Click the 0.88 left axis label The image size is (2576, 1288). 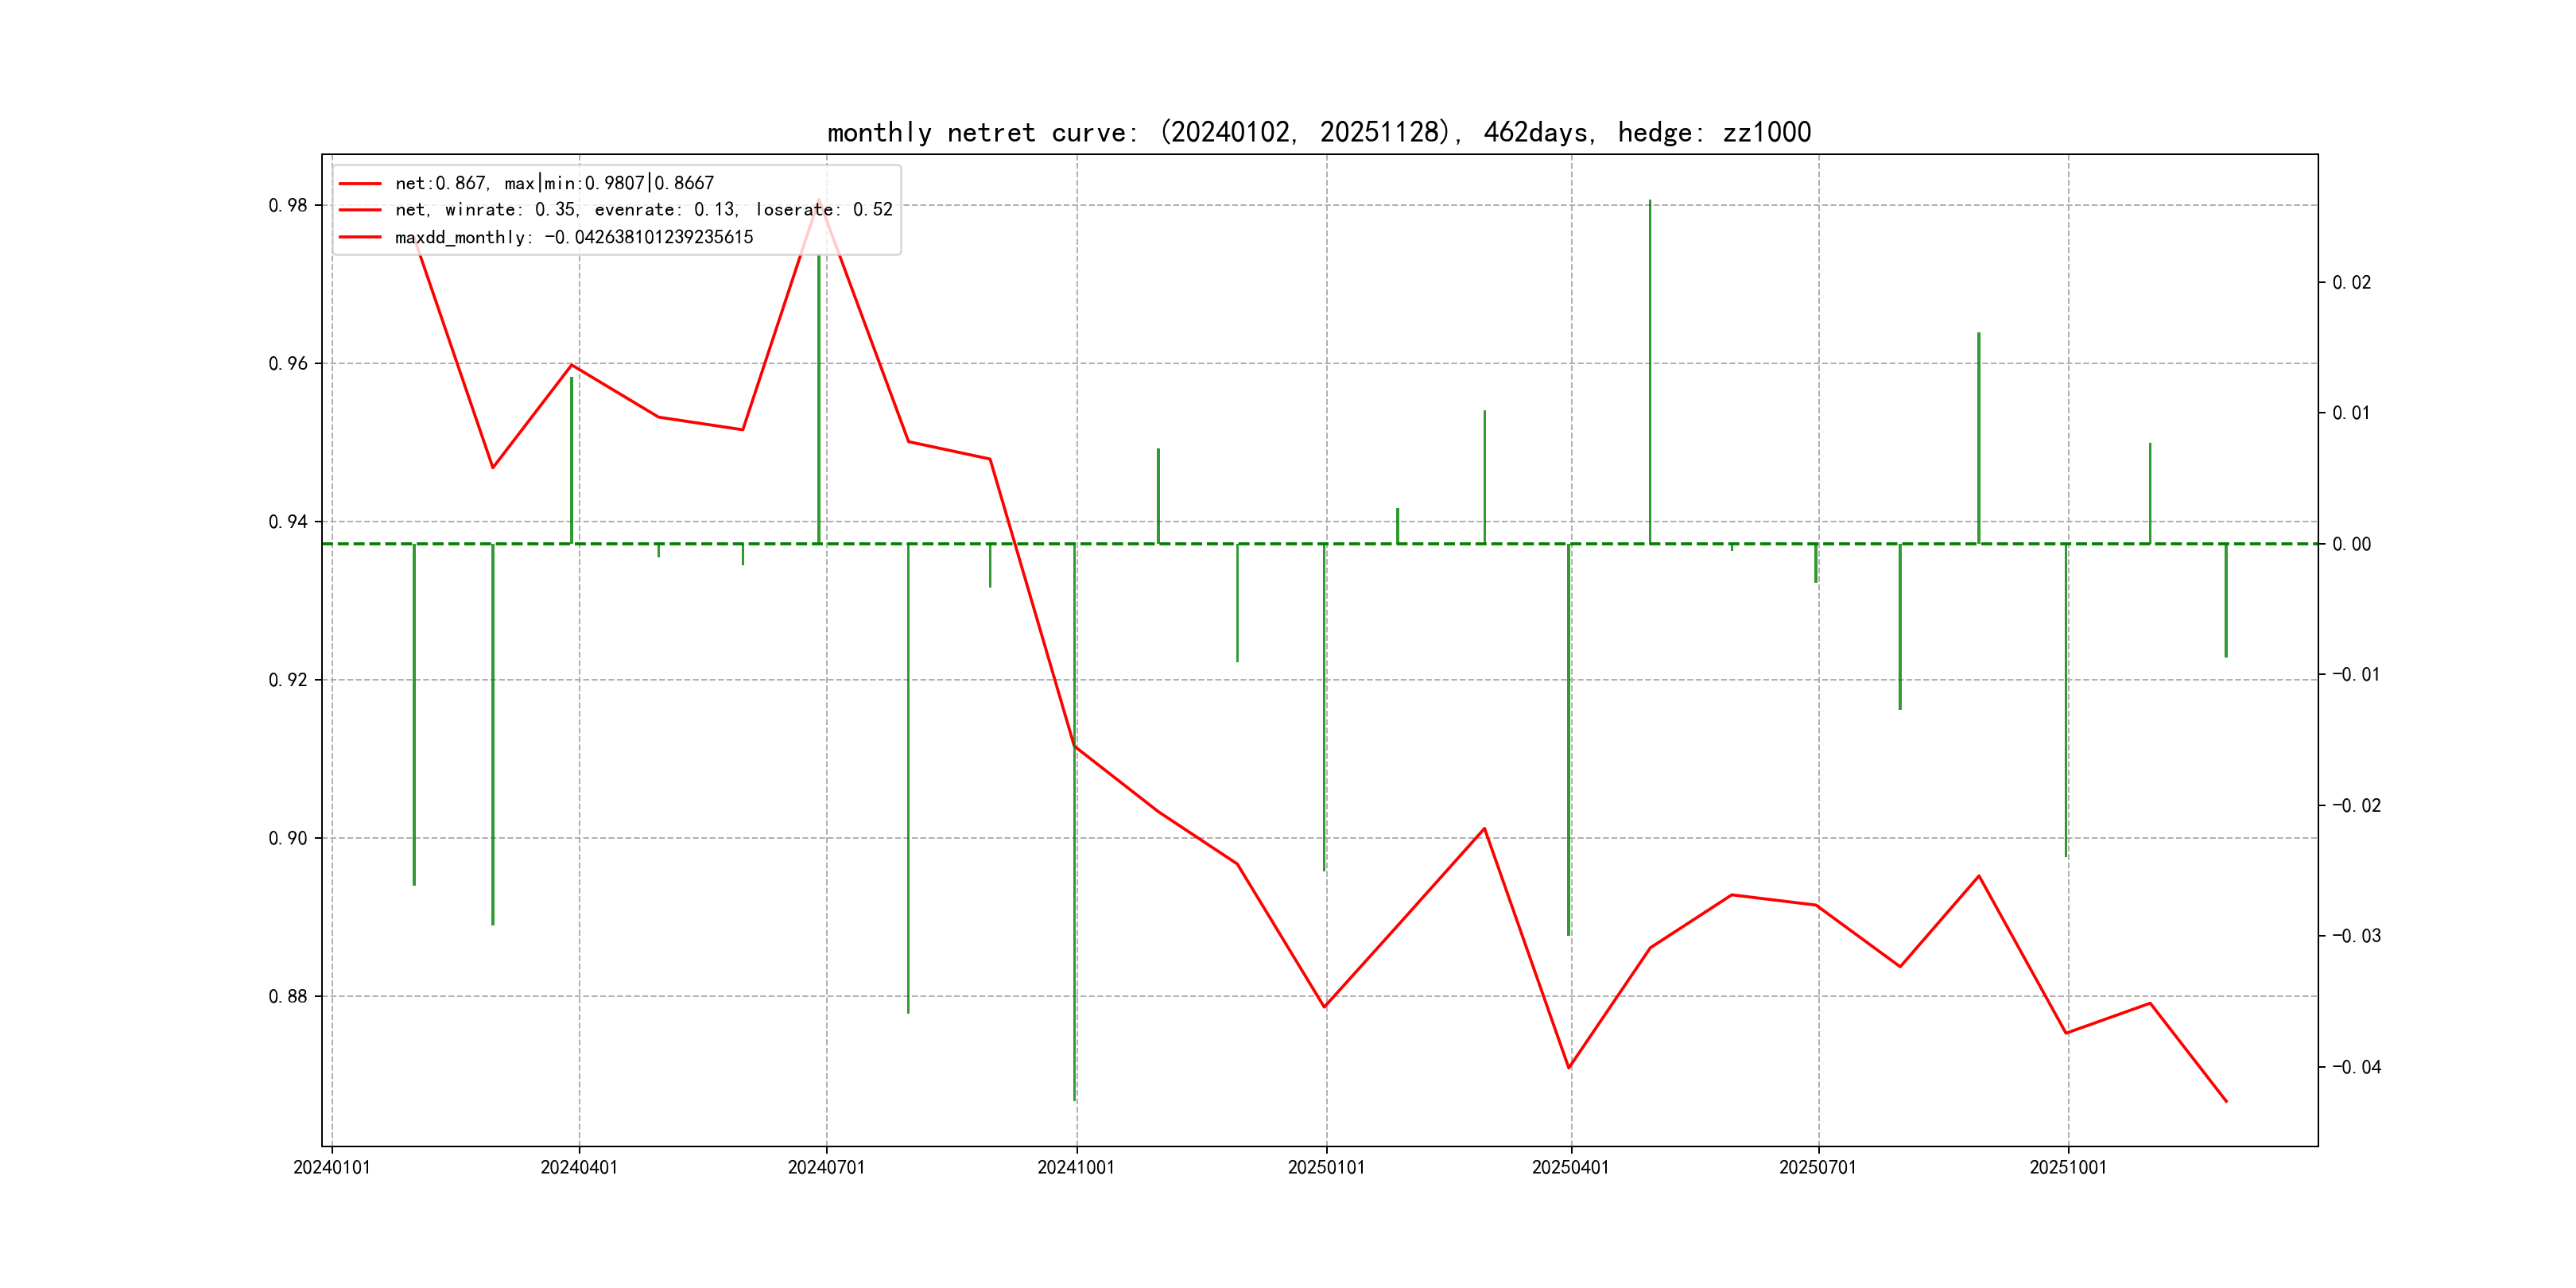point(288,996)
